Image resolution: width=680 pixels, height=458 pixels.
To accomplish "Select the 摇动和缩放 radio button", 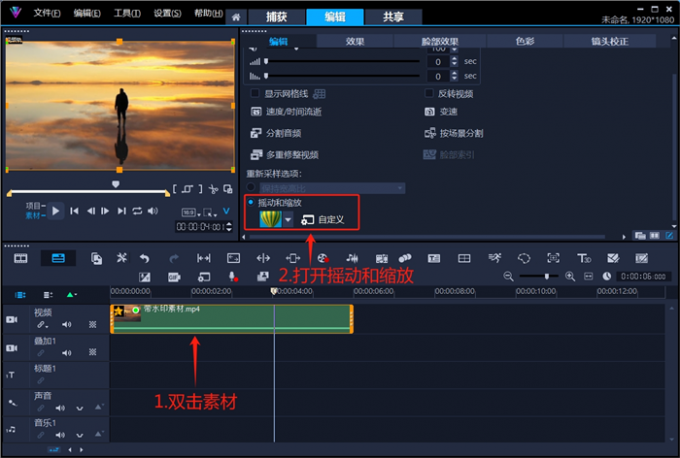I will pyautogui.click(x=251, y=203).
